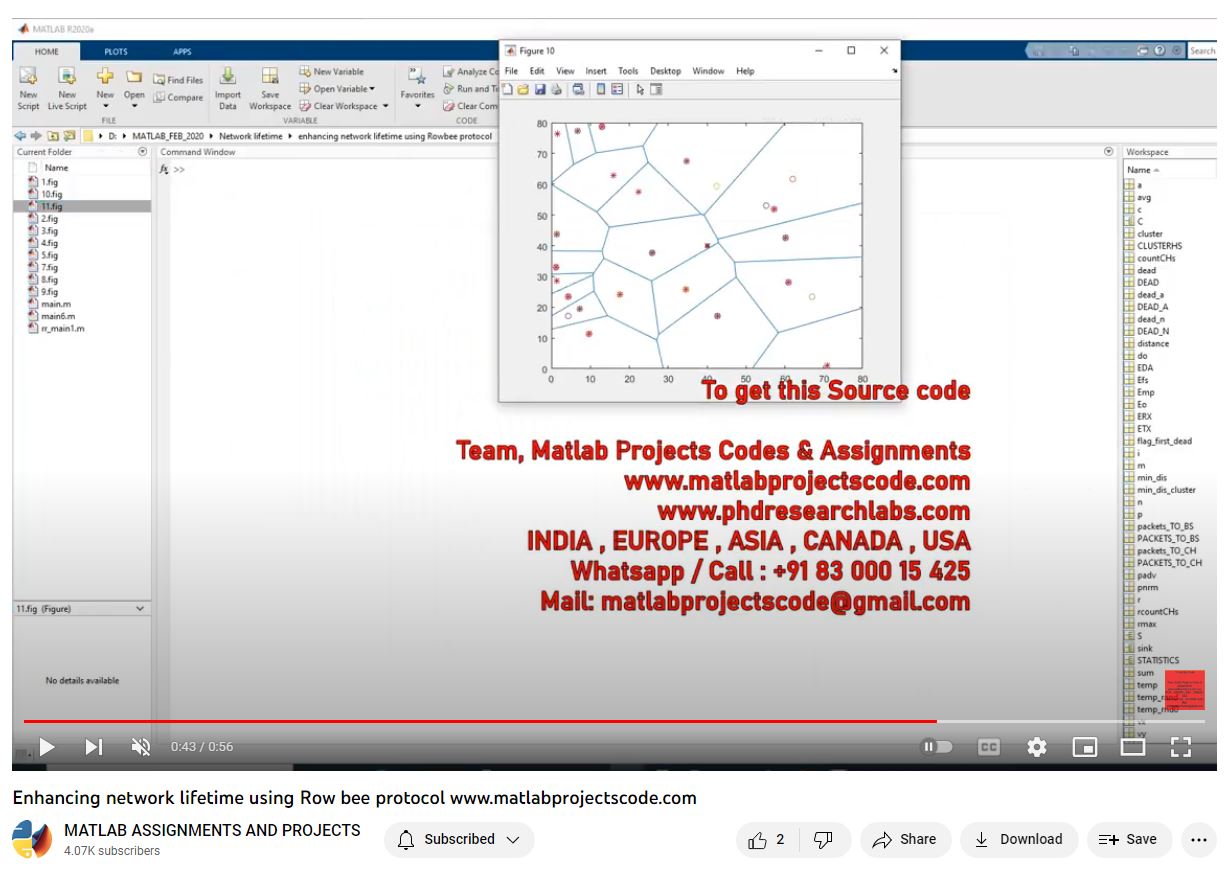
Task: Unmute the video sound
Action: click(x=141, y=747)
